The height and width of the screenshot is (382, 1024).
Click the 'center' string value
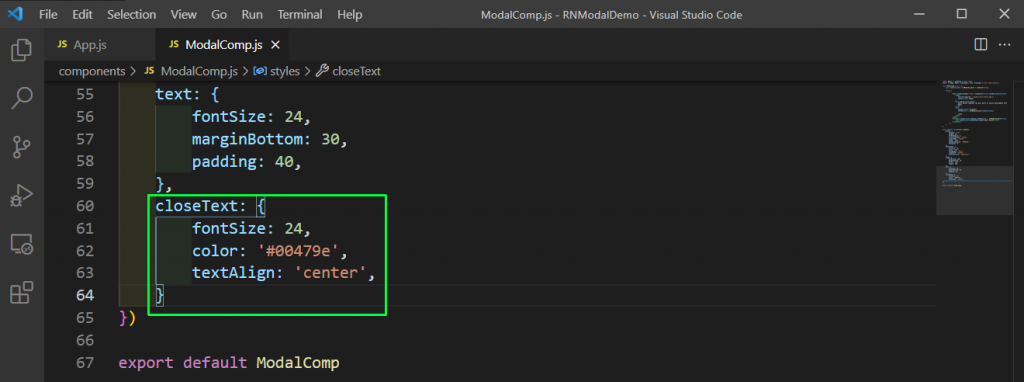pos(330,273)
